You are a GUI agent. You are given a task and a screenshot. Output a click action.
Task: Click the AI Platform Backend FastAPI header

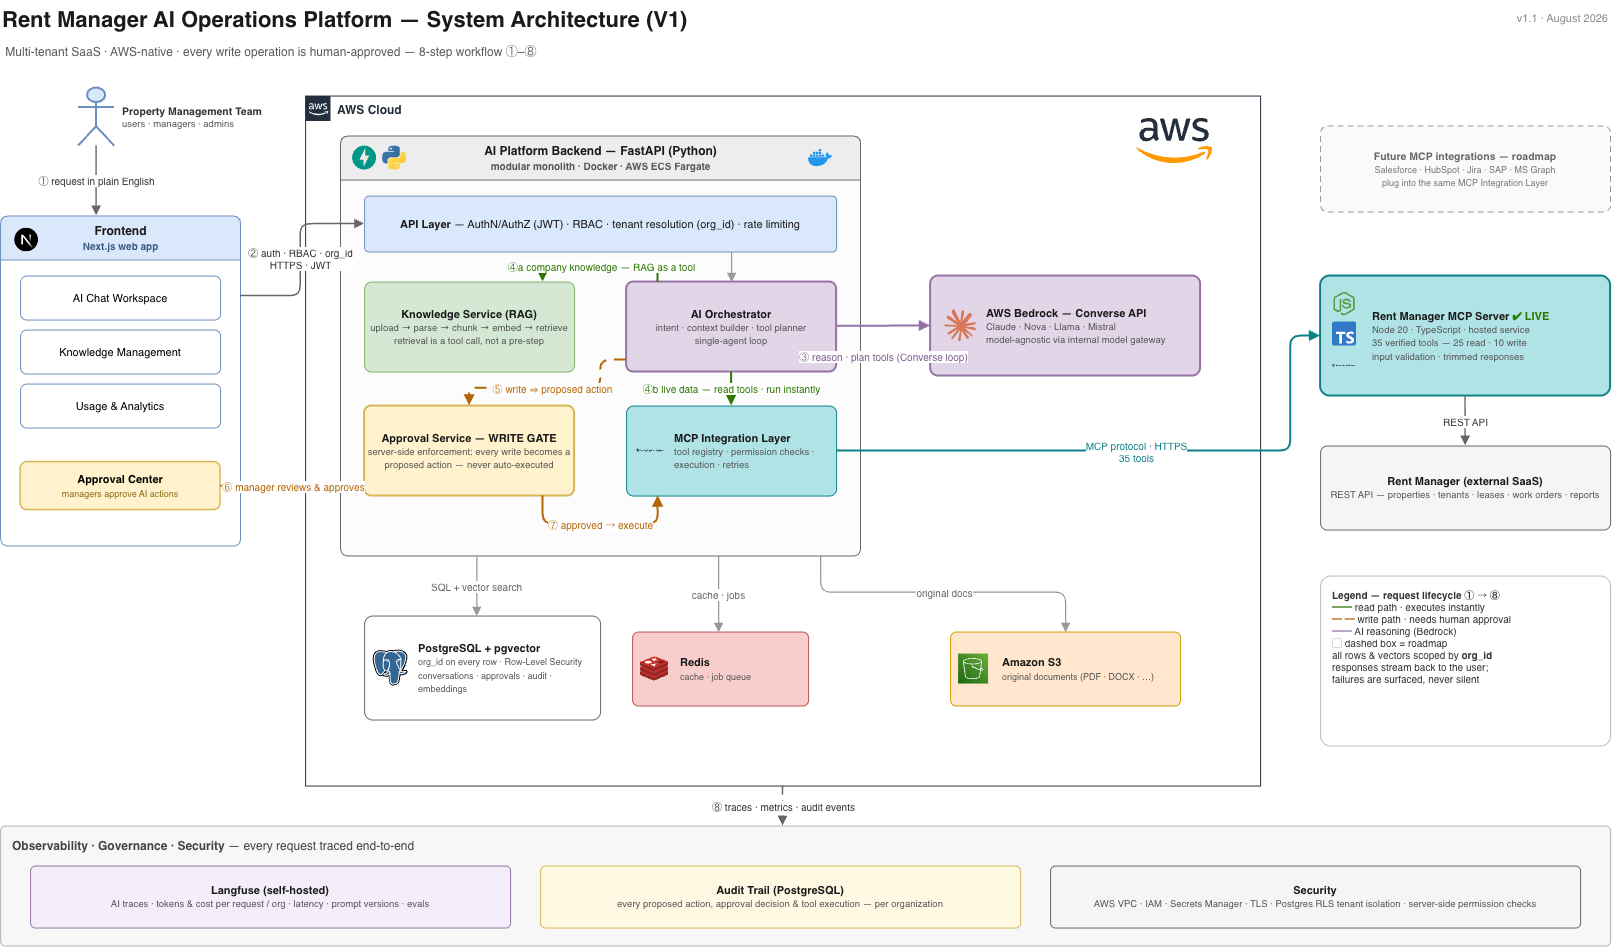point(600,158)
